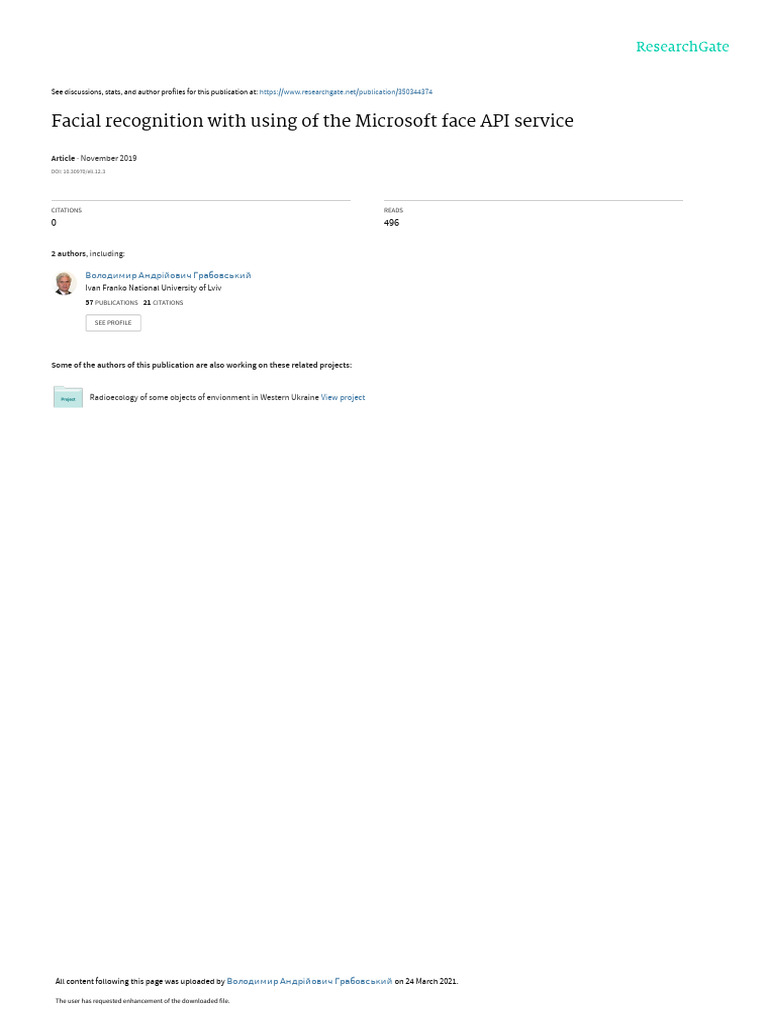Click the "2 authors, including" heading

(x=88, y=253)
